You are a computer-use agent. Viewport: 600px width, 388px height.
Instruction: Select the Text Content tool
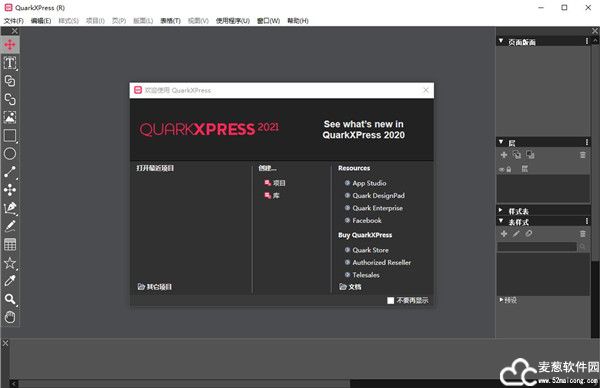tap(10, 63)
